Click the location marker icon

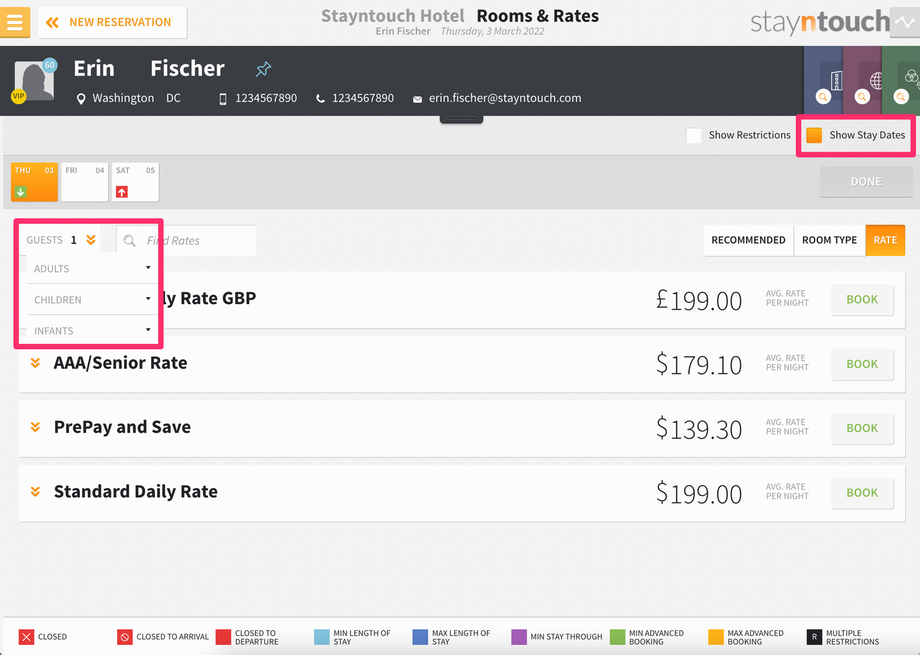click(x=81, y=99)
